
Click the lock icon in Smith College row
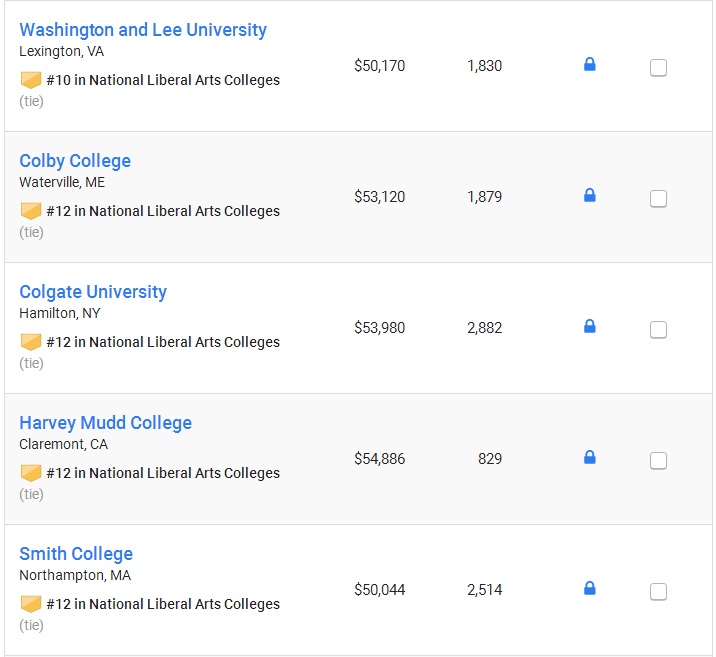coord(590,589)
